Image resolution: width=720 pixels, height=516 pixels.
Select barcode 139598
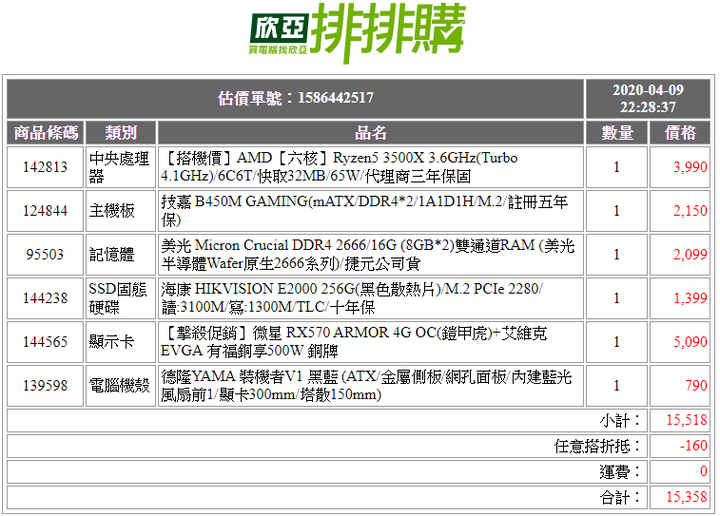click(x=45, y=386)
